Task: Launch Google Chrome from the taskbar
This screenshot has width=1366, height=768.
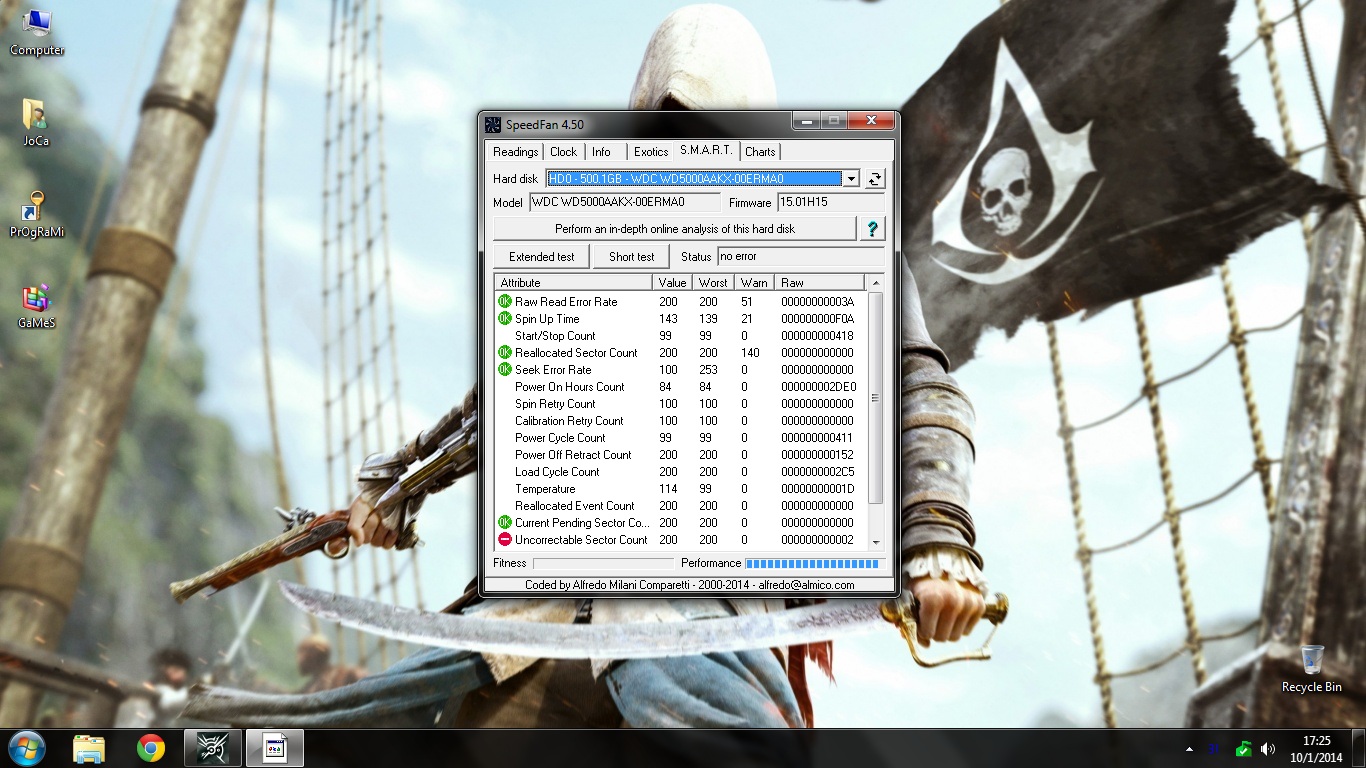Action: (x=151, y=748)
